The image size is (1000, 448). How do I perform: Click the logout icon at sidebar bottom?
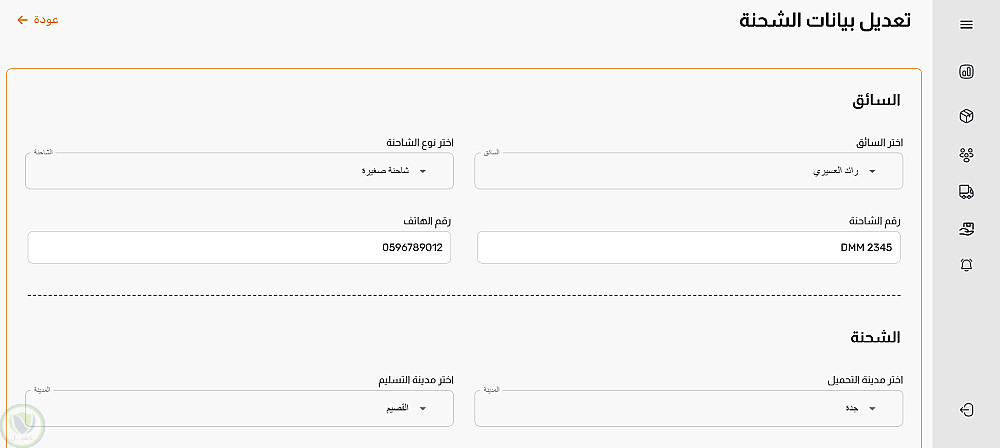(x=966, y=409)
